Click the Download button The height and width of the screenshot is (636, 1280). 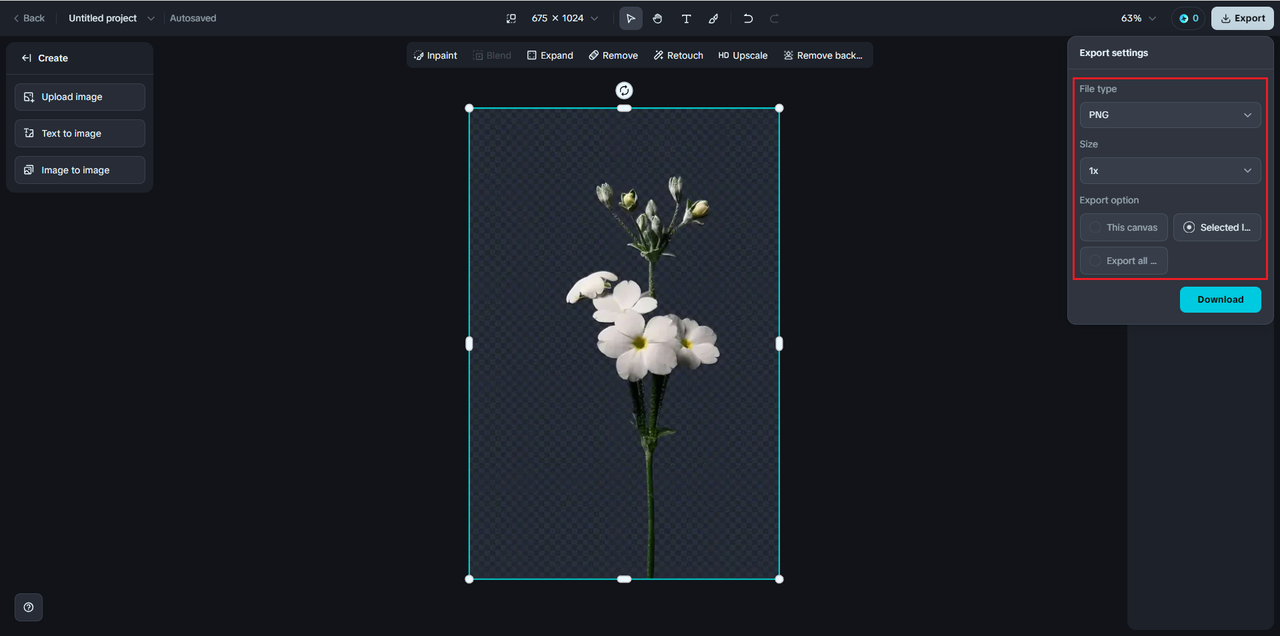[x=1220, y=299]
